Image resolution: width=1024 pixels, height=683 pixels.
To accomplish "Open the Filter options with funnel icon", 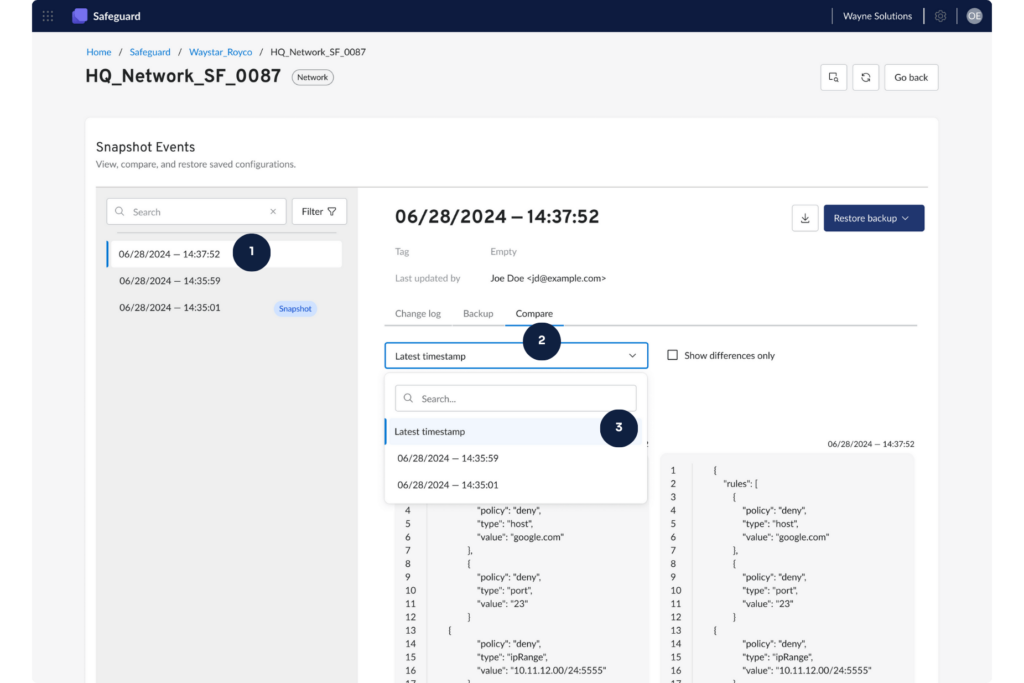I will click(x=318, y=211).
